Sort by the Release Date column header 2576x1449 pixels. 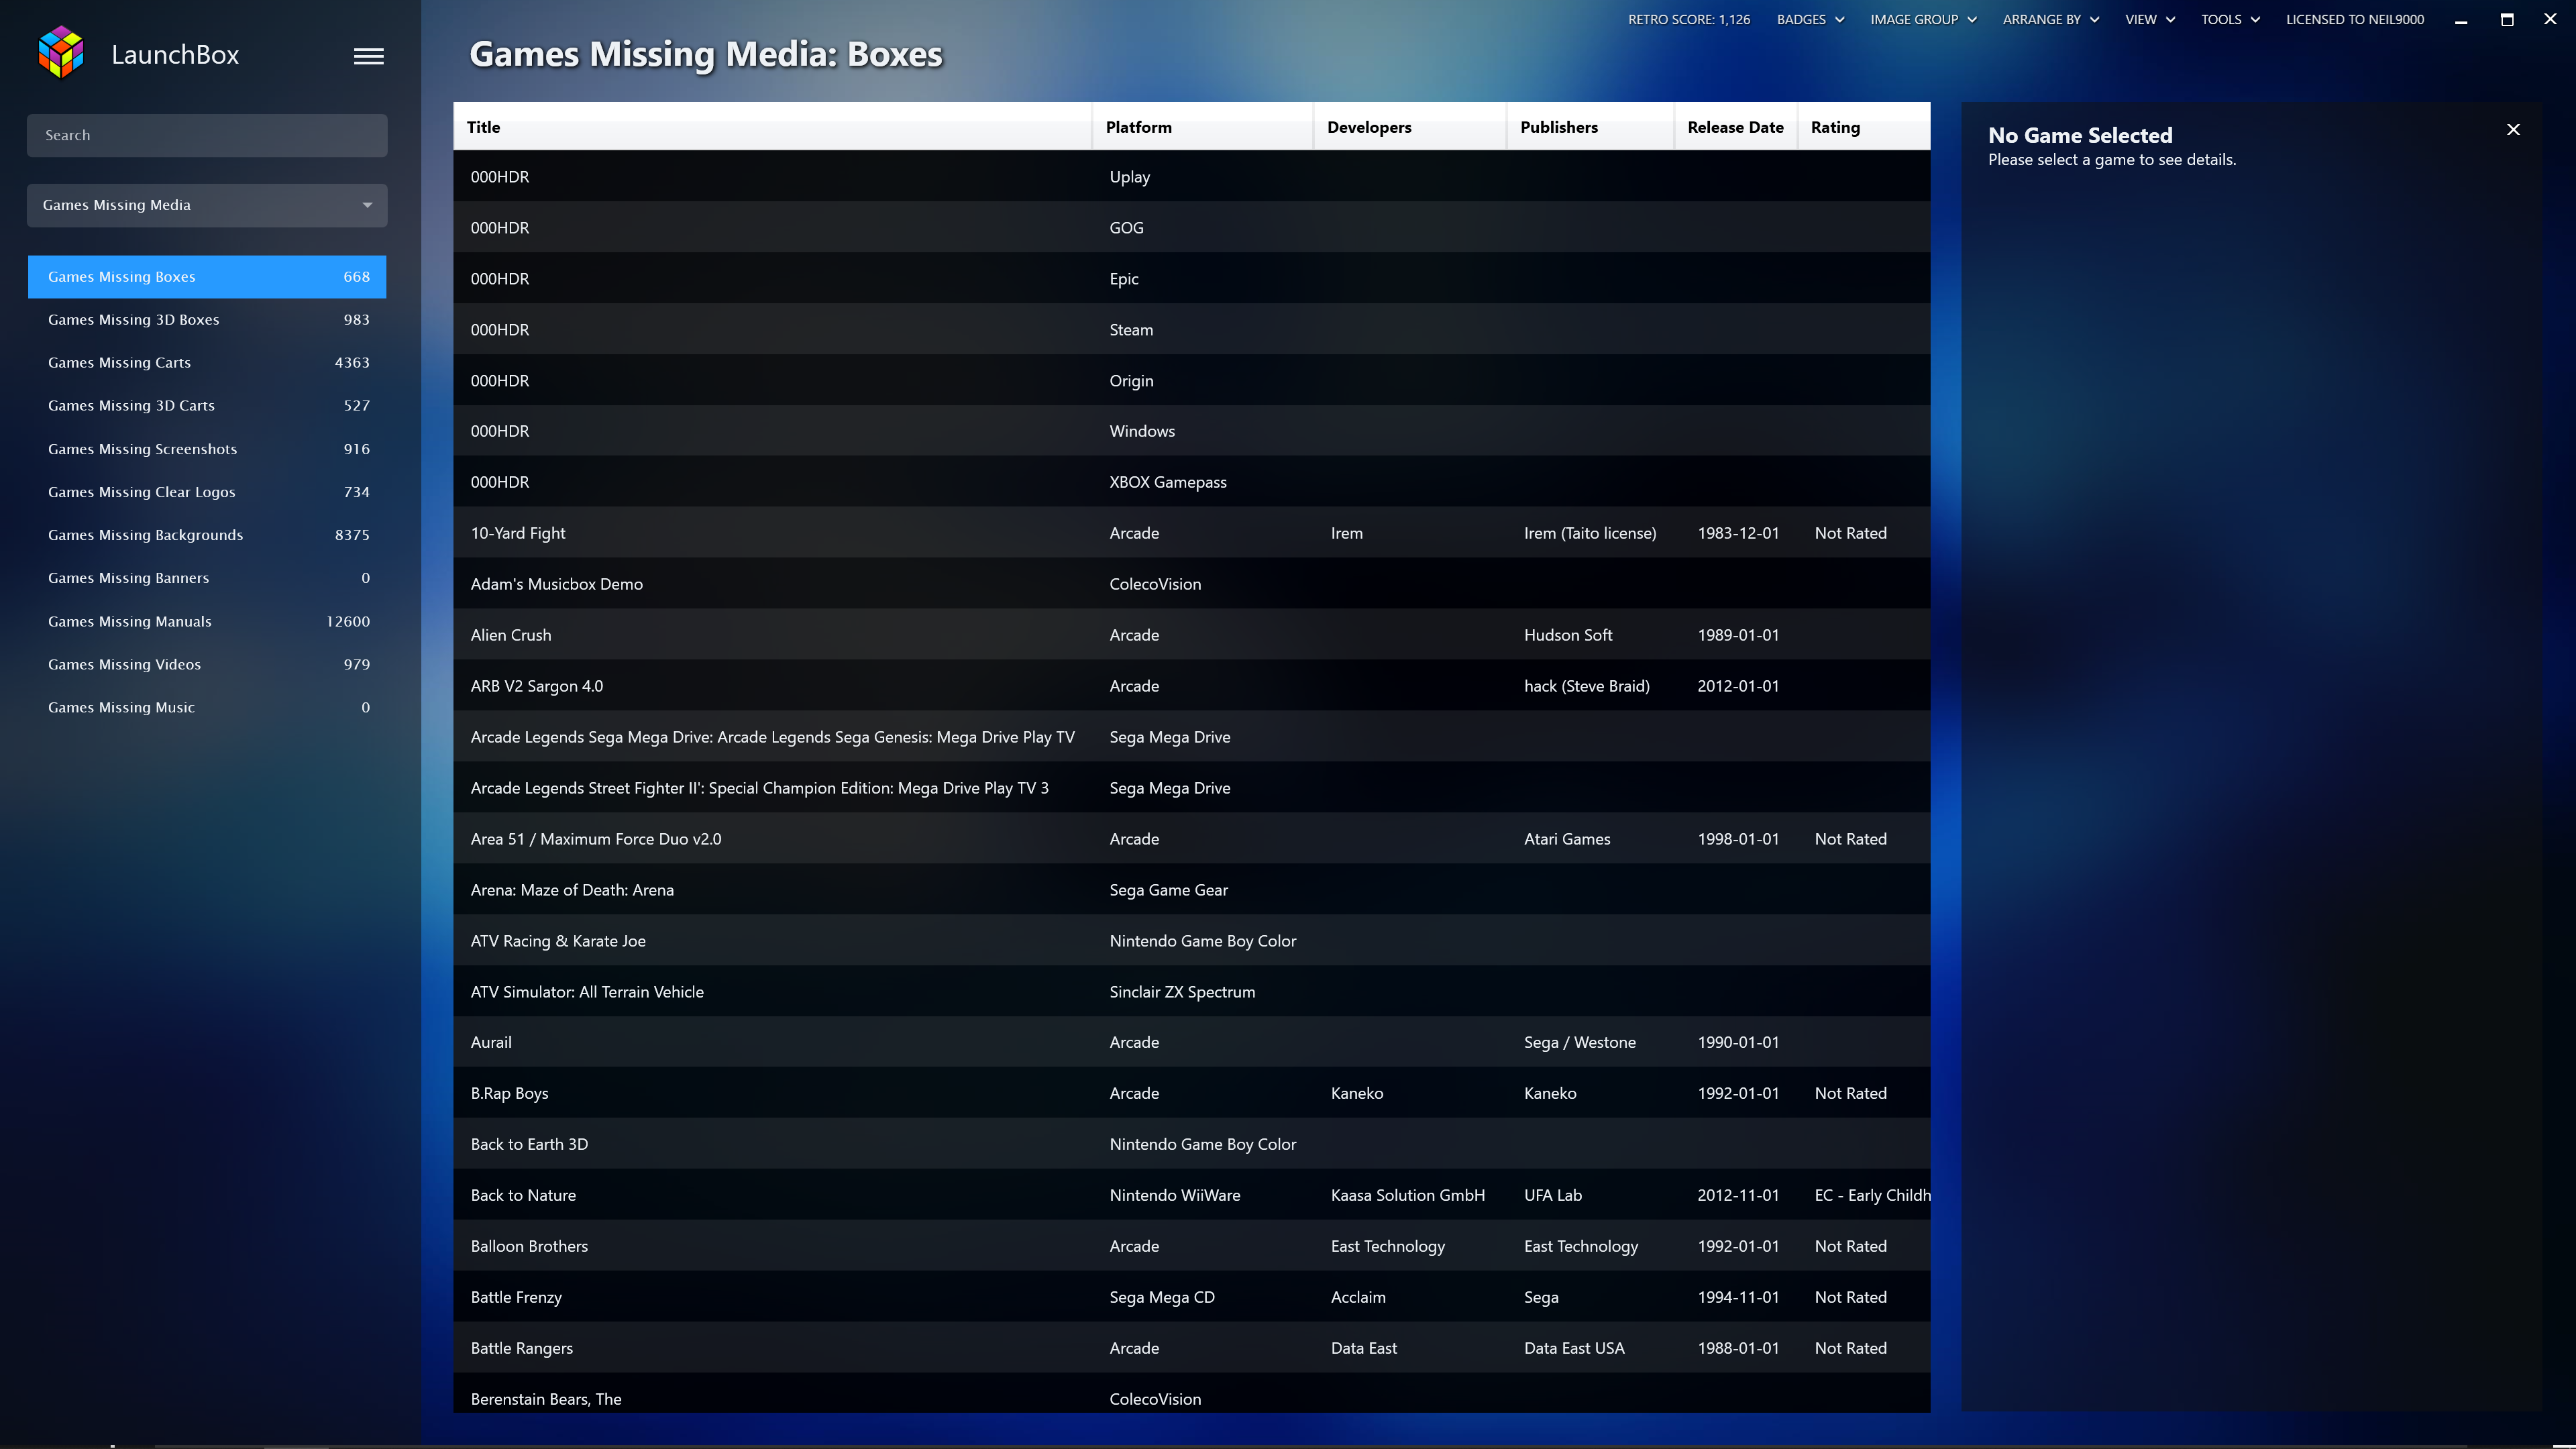(1736, 127)
